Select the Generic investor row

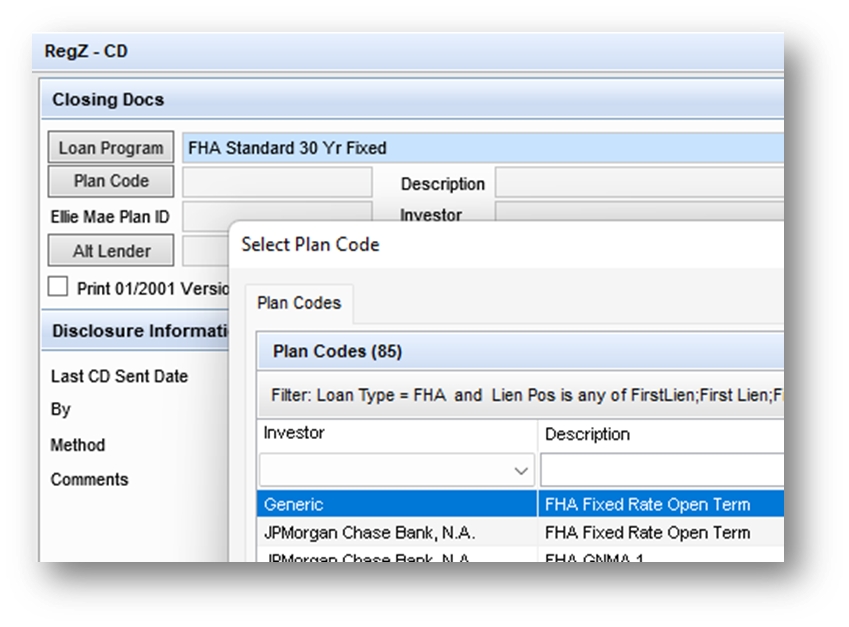pos(396,505)
